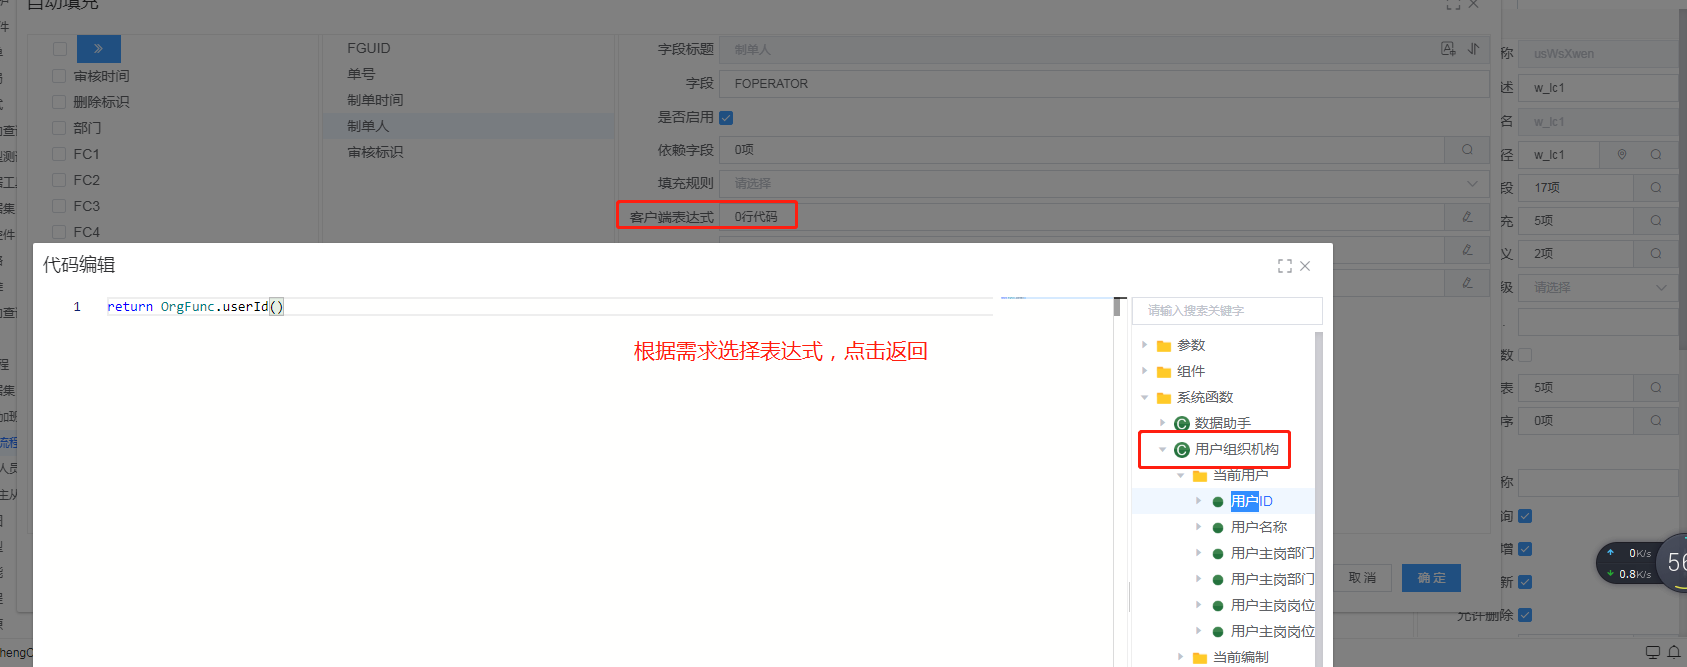
Task: Check the FC2 checkbox
Action: coord(59,180)
